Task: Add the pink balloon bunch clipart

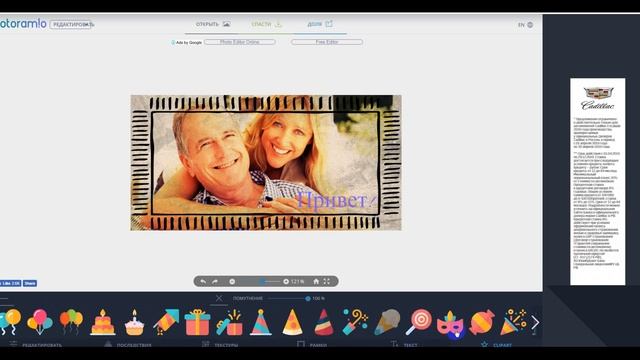Action: pos(40,322)
